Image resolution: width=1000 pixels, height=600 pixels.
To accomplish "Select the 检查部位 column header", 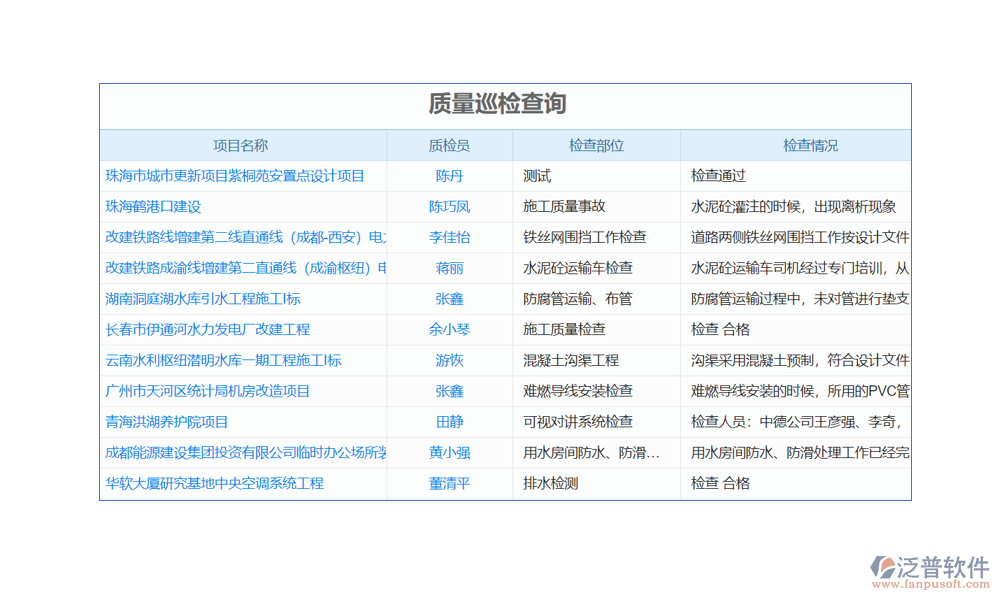I will [x=596, y=145].
